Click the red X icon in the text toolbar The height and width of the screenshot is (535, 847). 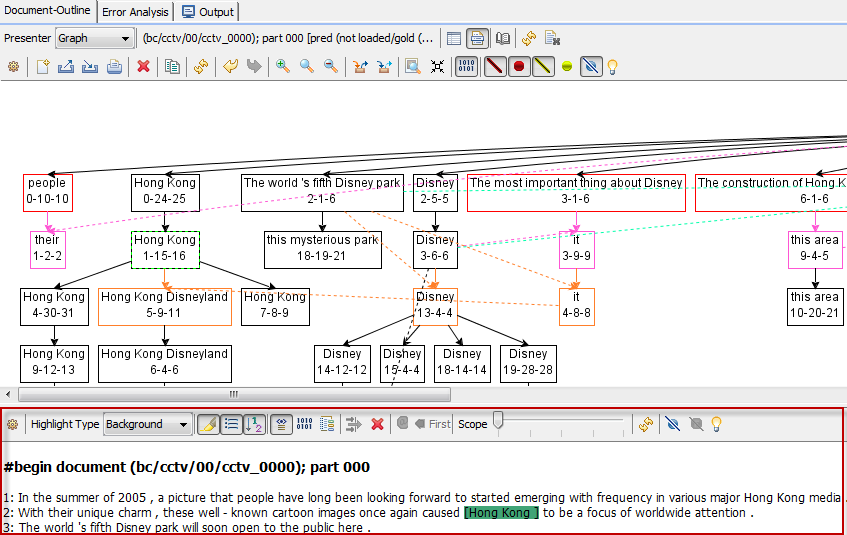click(378, 424)
